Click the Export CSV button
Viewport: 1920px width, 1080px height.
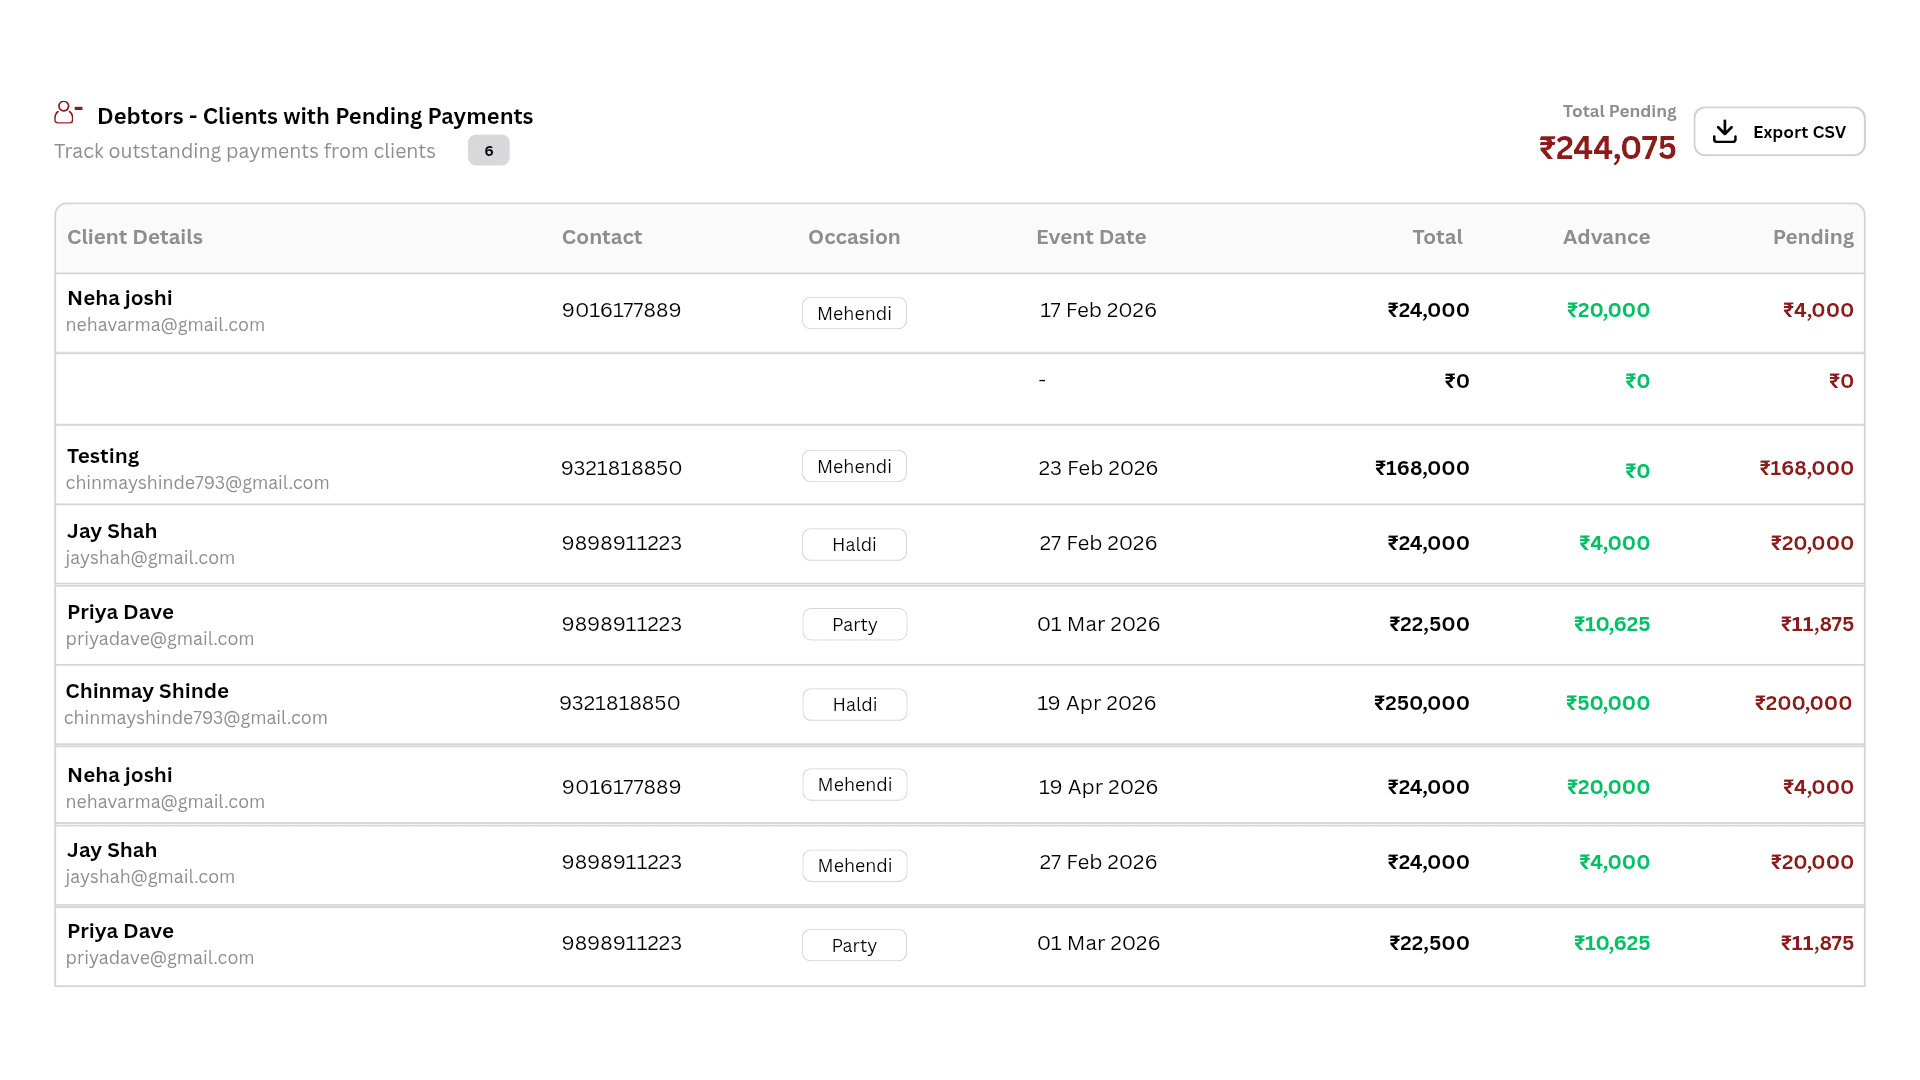click(1779, 131)
